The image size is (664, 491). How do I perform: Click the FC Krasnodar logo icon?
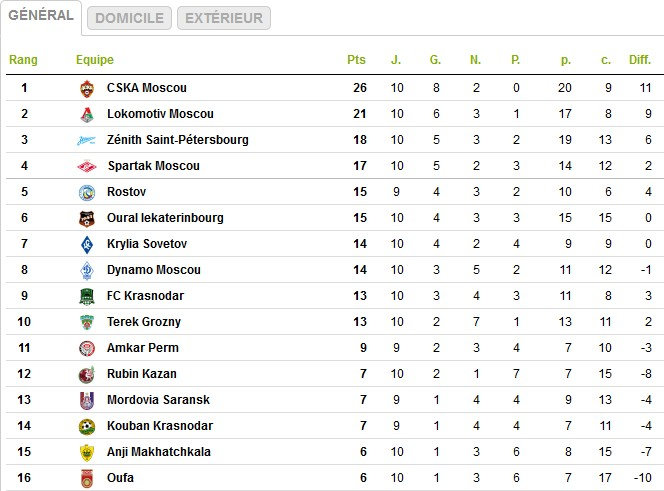pyautogui.click(x=87, y=296)
